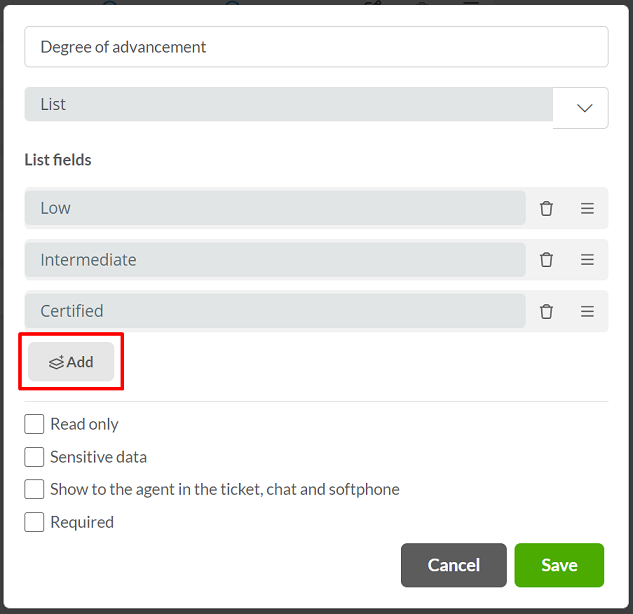
Task: Tick the Sensitive data checkbox
Action: (x=34, y=457)
